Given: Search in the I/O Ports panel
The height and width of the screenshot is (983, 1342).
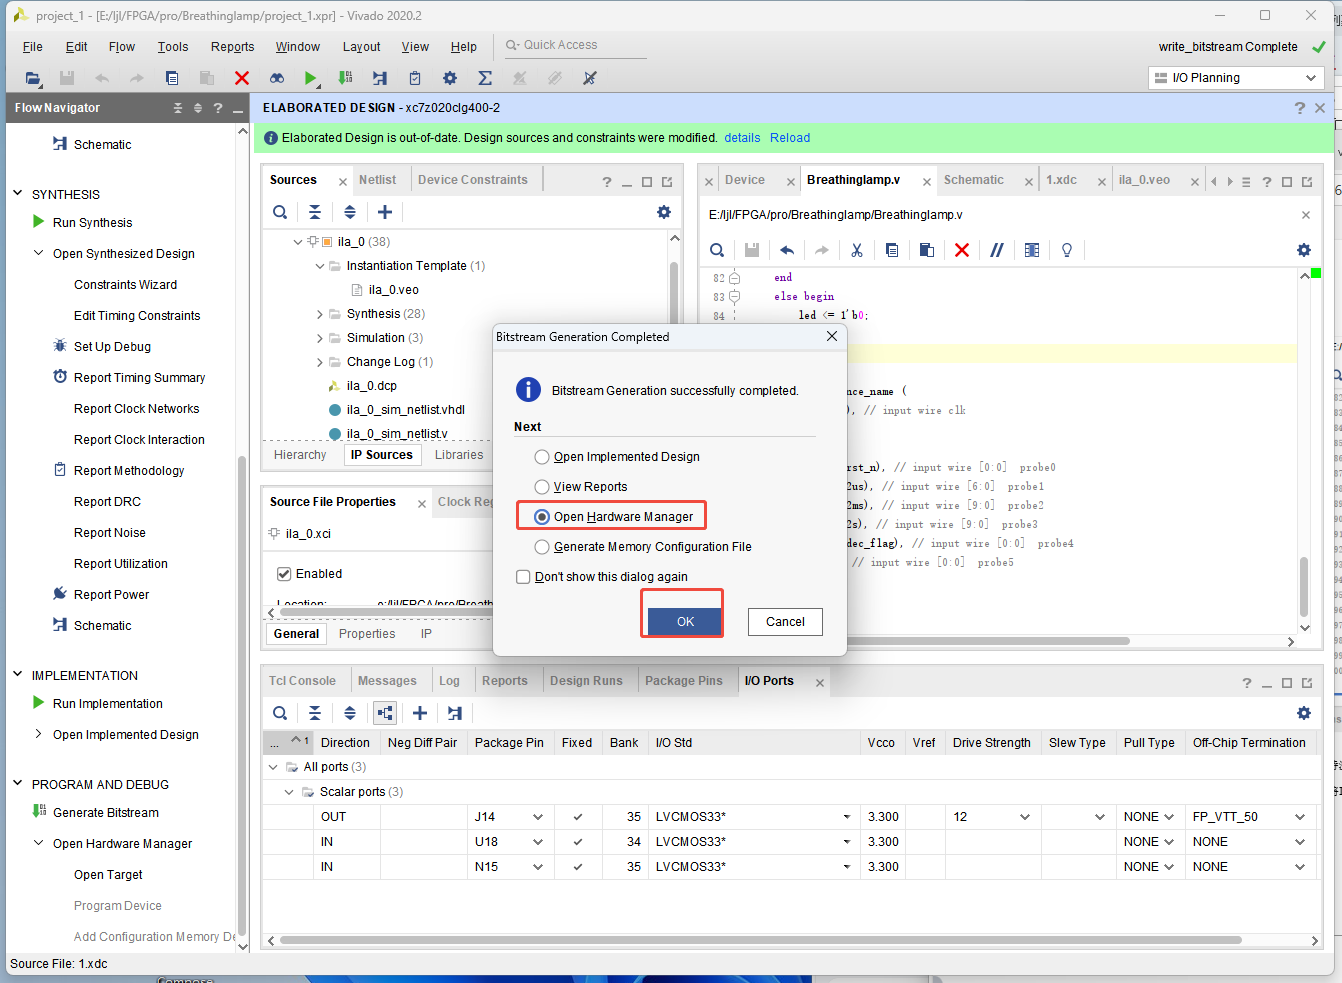Looking at the screenshot, I should click(x=280, y=713).
